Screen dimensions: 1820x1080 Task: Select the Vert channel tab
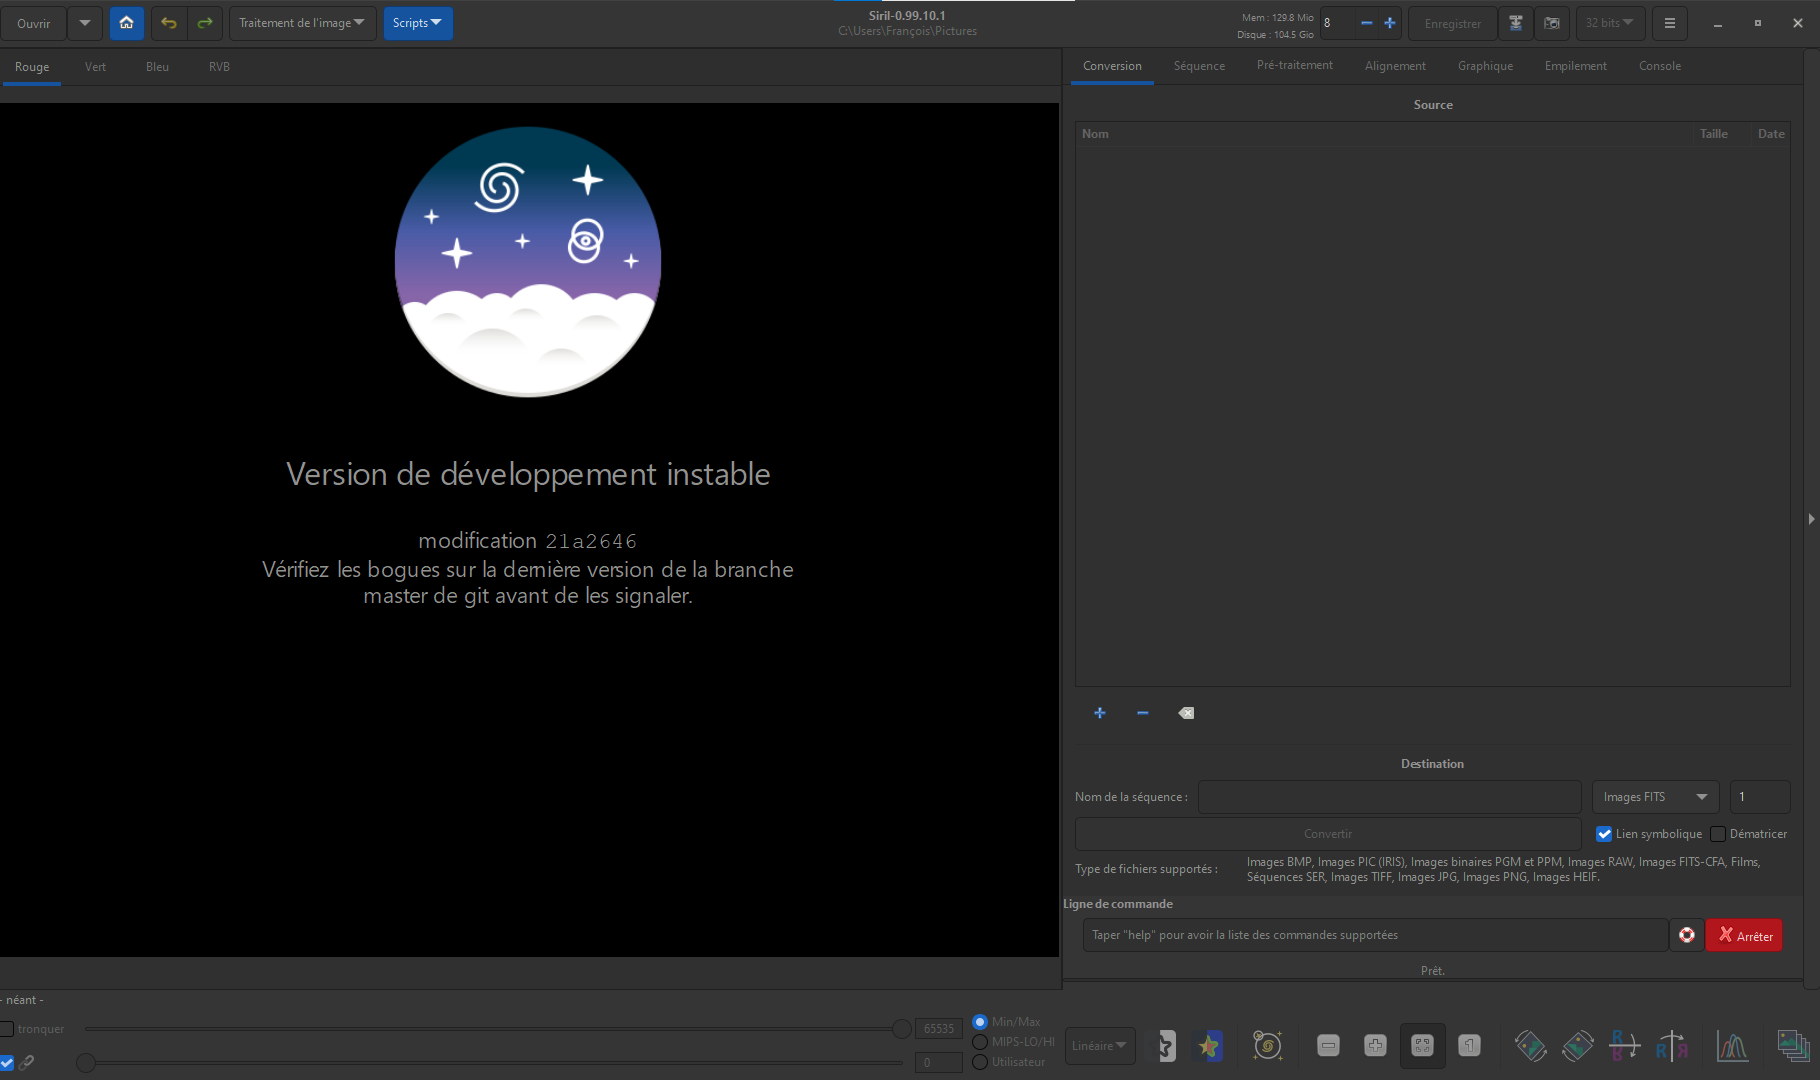(95, 67)
